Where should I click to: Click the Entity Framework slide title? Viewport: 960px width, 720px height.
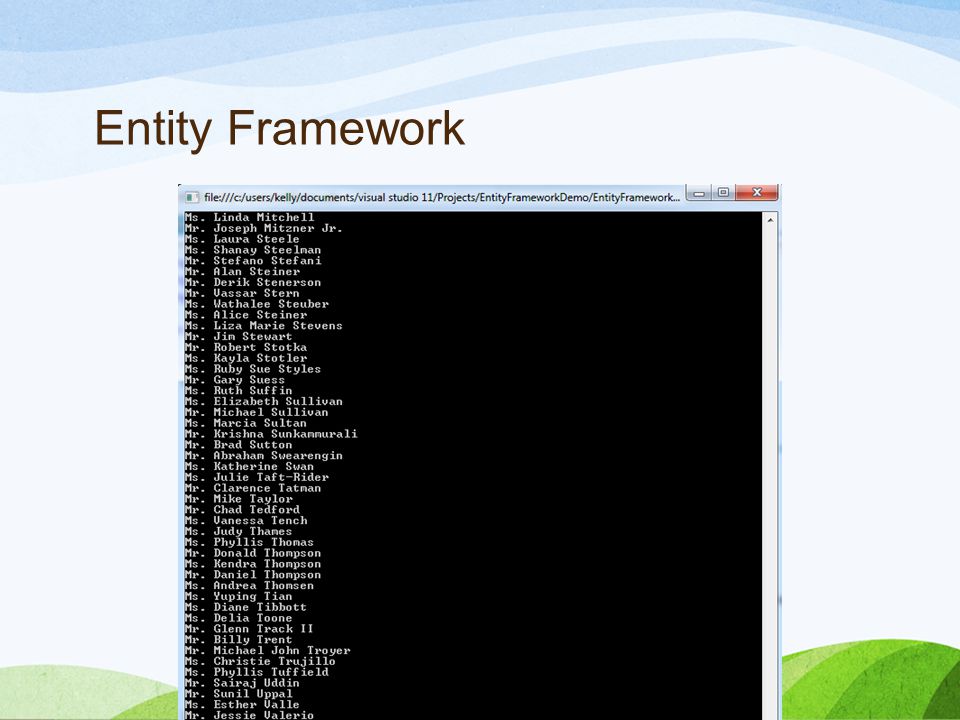pos(280,128)
